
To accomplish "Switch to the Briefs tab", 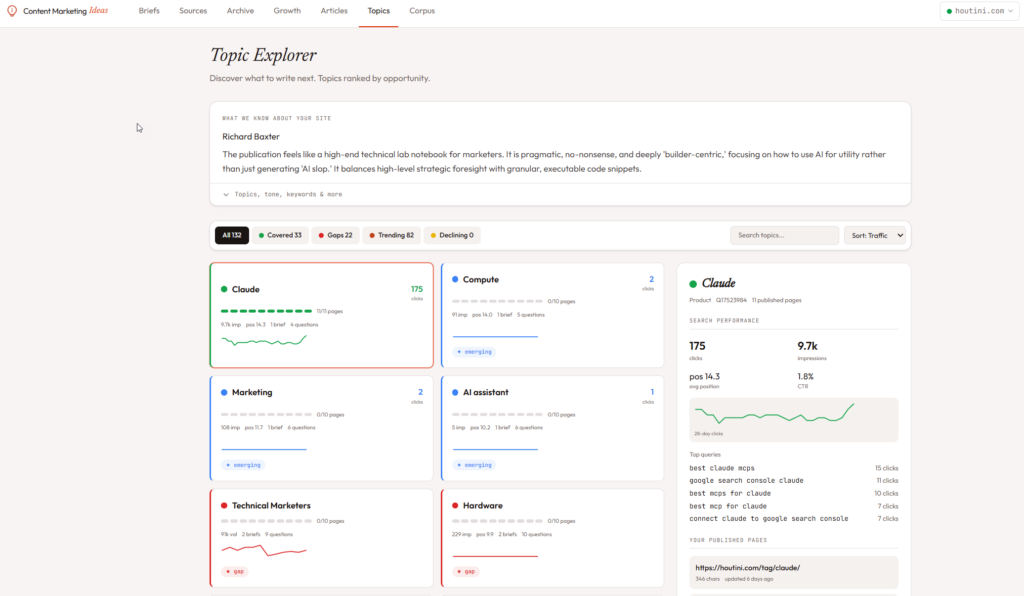I will [149, 11].
